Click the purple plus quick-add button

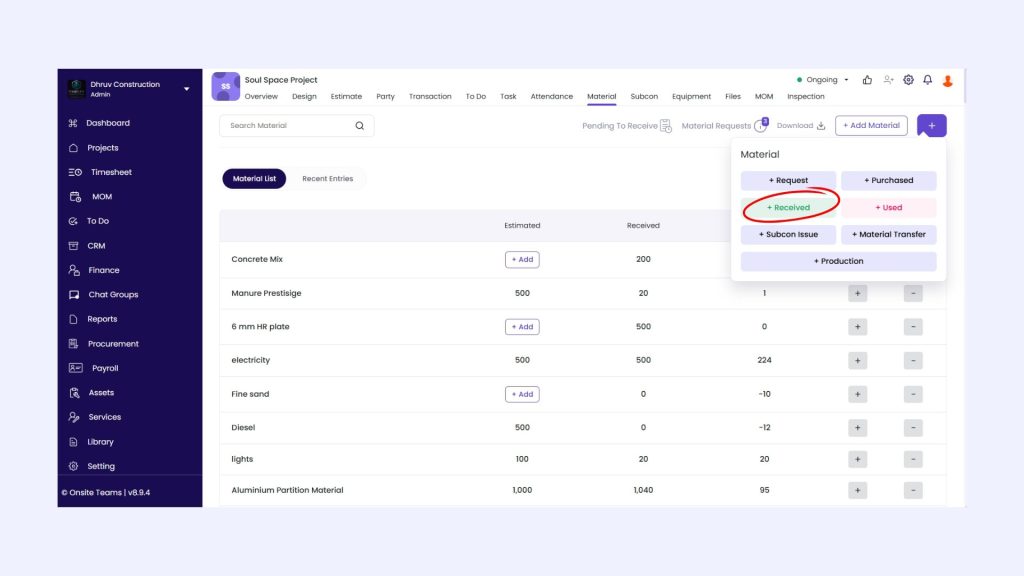tap(931, 125)
